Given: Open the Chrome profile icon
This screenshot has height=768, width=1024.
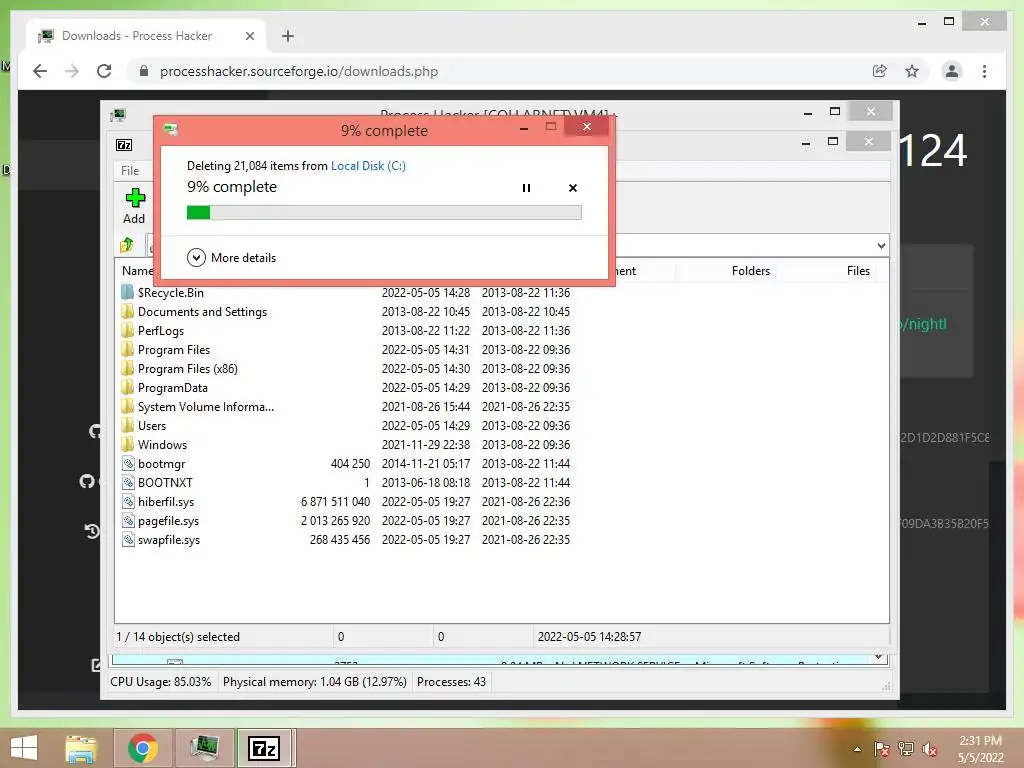Looking at the screenshot, I should 952,71.
